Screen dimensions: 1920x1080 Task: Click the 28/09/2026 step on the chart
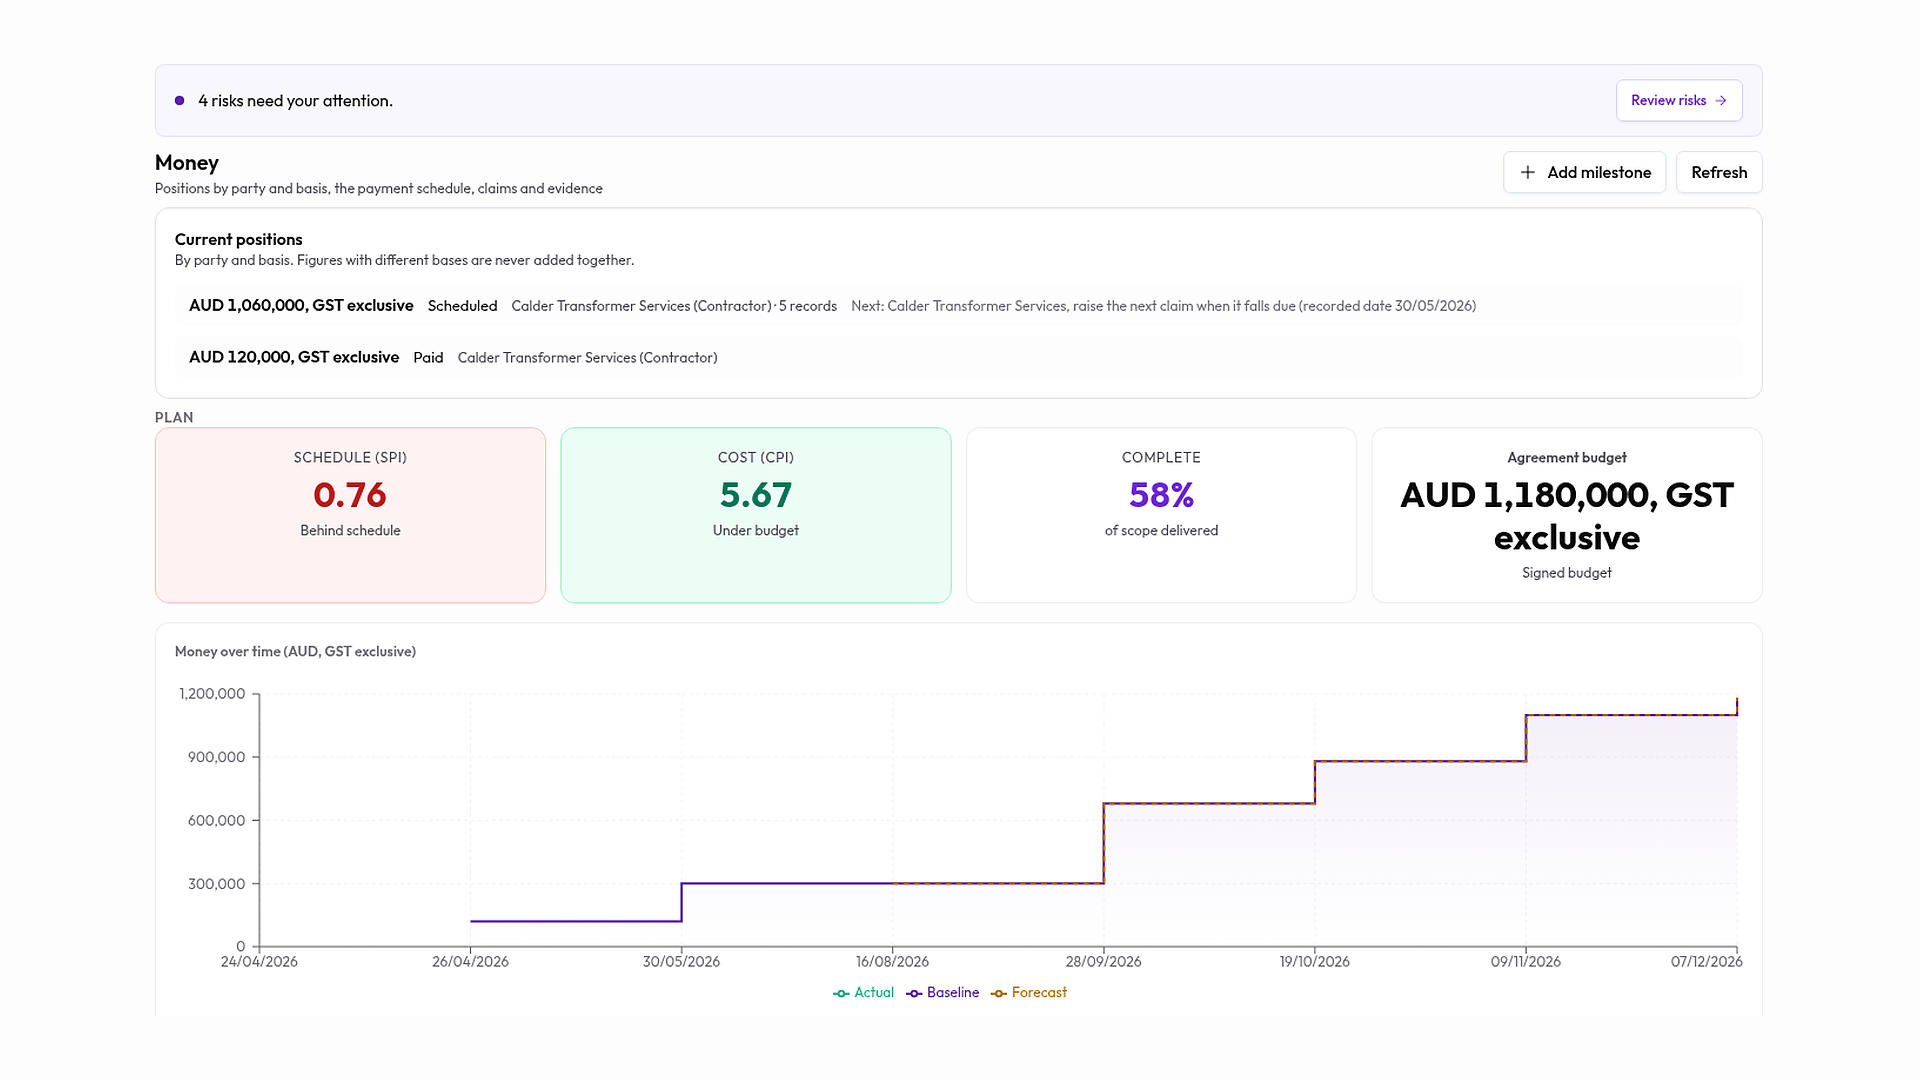pyautogui.click(x=1104, y=842)
